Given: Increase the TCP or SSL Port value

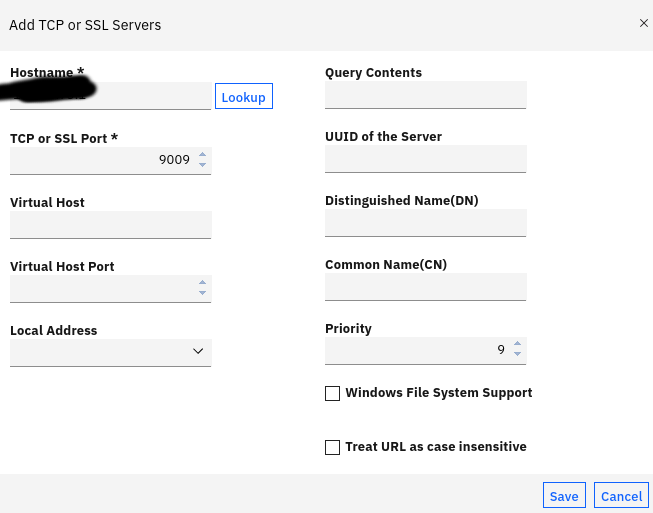Looking at the screenshot, I should [203, 155].
